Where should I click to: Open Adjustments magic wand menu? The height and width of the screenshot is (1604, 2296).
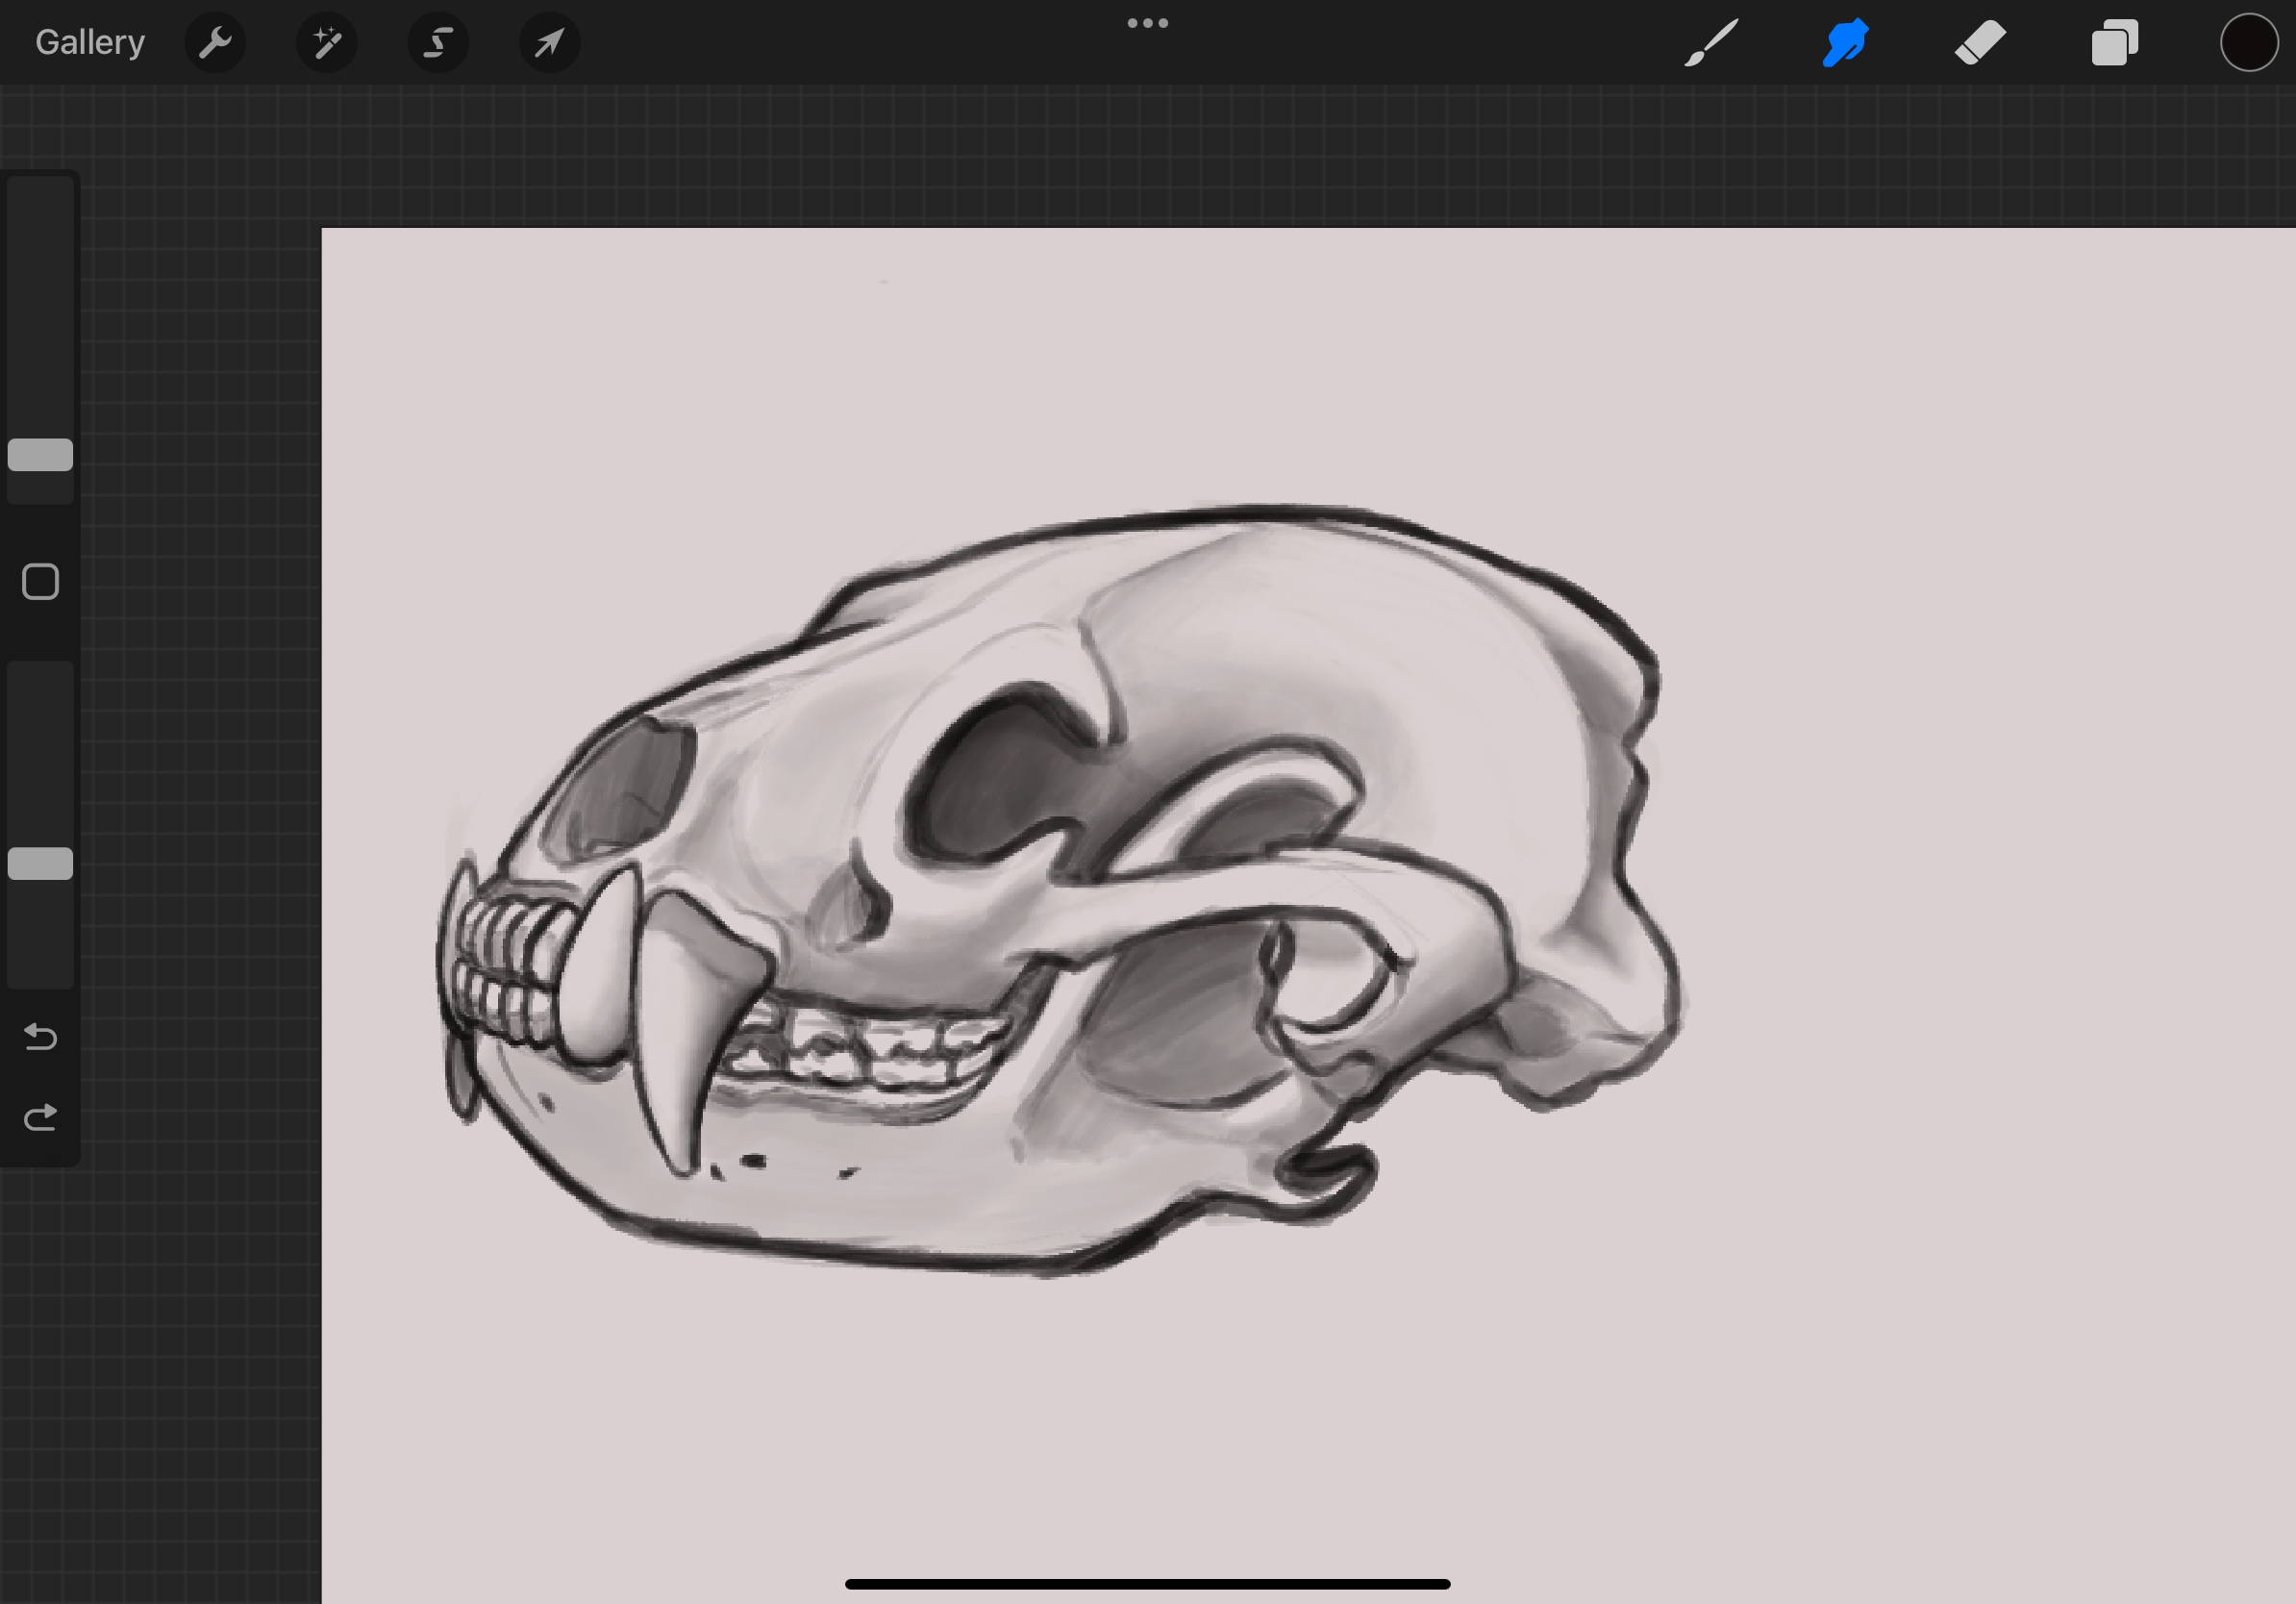click(x=327, y=42)
